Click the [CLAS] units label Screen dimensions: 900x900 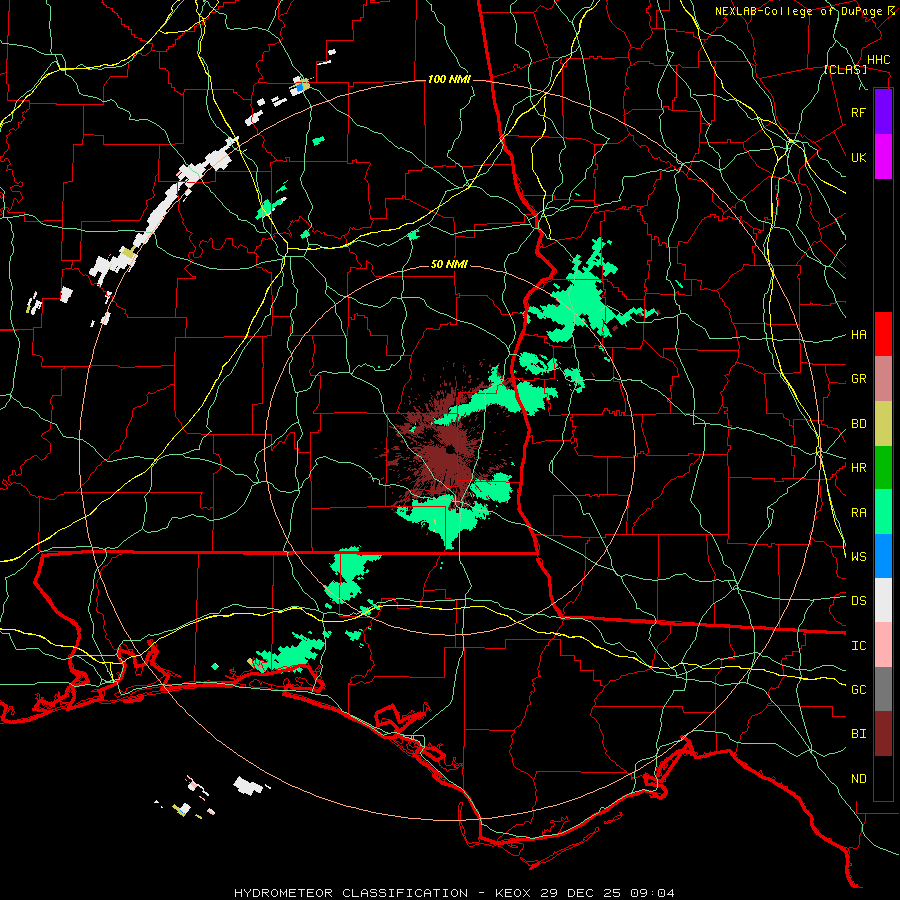[x=845, y=70]
